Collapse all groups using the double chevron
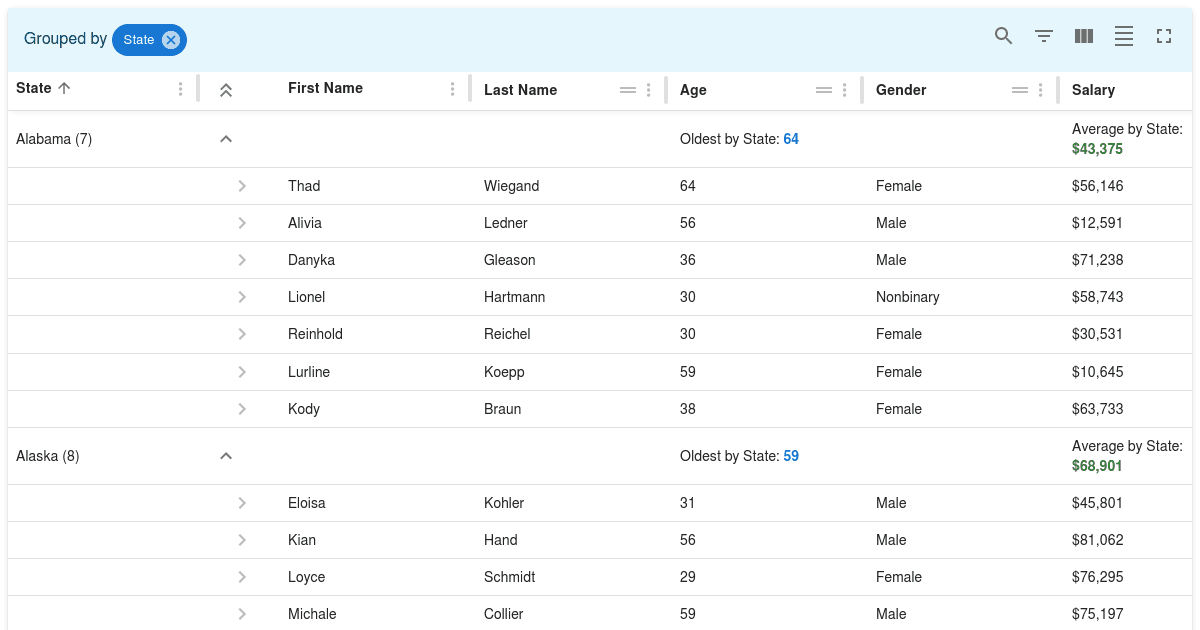Screen dimensions: 1200x630 click(x=226, y=88)
